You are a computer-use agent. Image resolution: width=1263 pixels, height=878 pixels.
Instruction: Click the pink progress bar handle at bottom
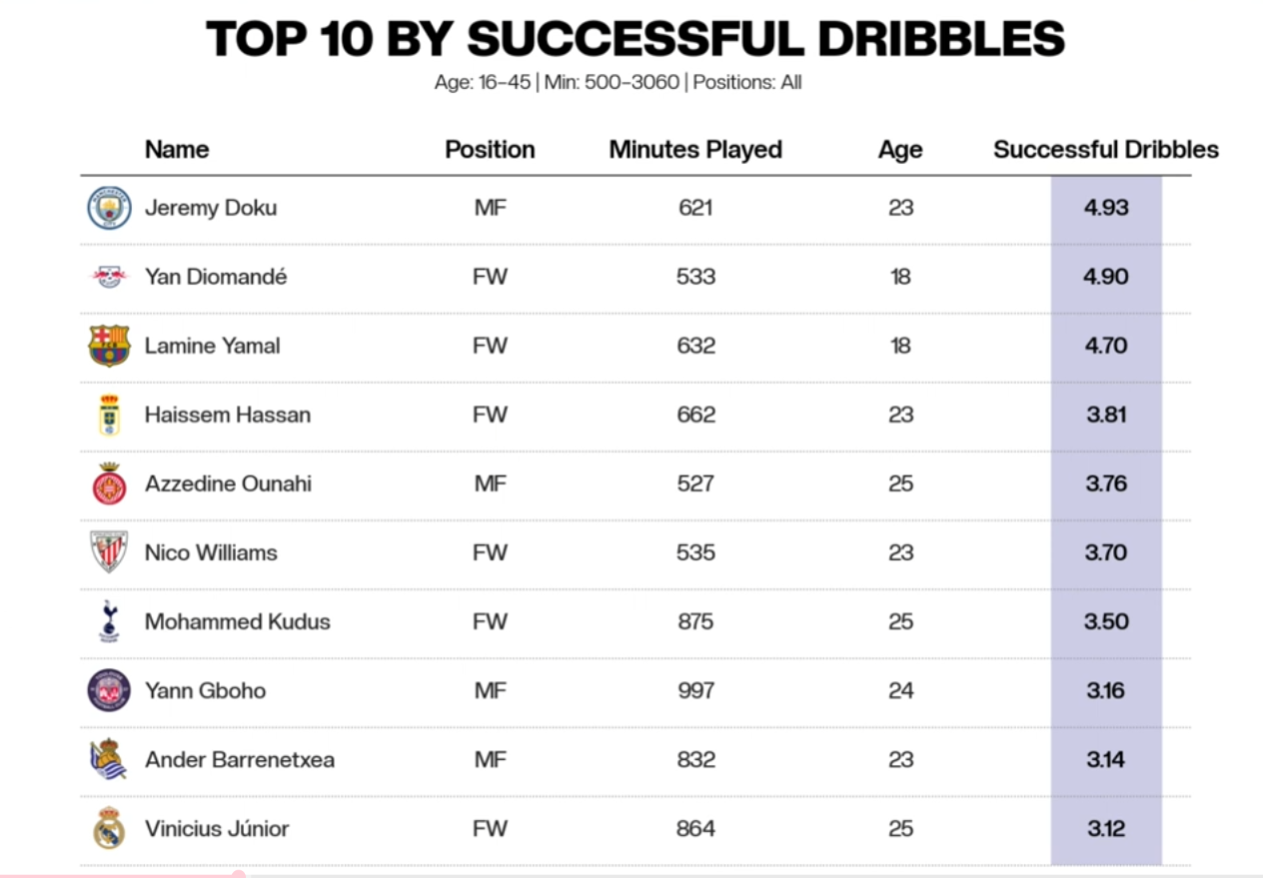pos(238,875)
